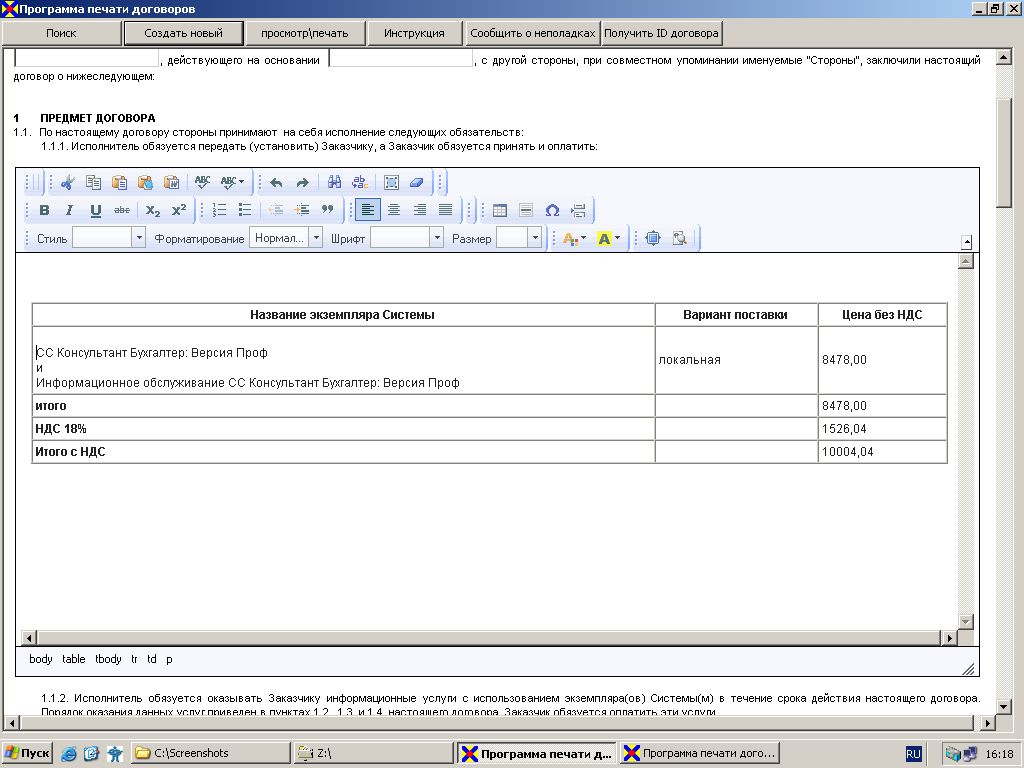The height and width of the screenshot is (768, 1024).
Task: Open the Инструкция button
Action: [x=414, y=33]
